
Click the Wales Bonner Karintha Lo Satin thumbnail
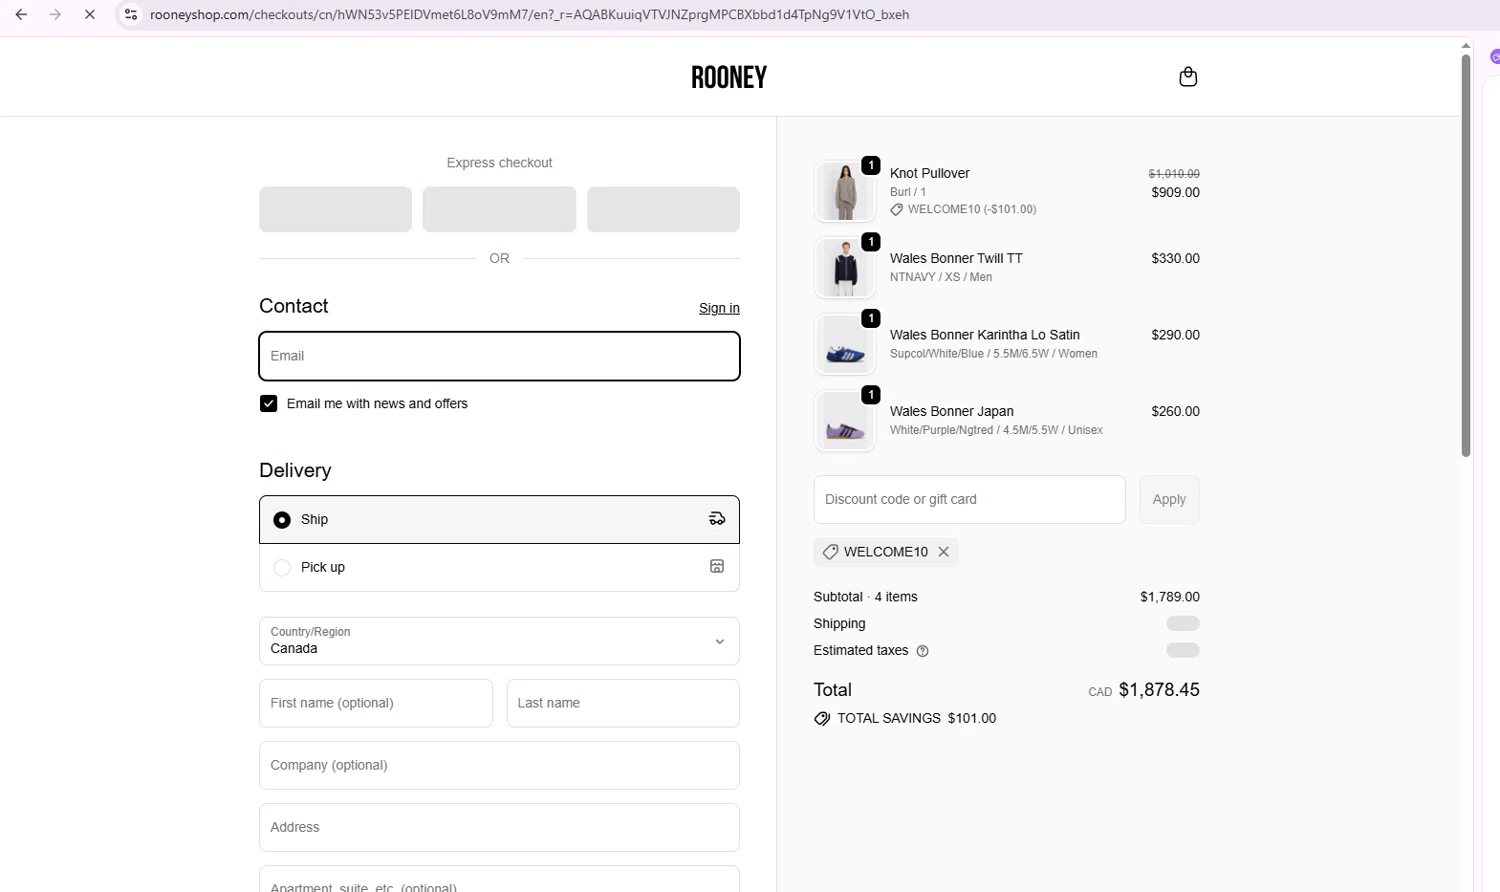point(845,344)
